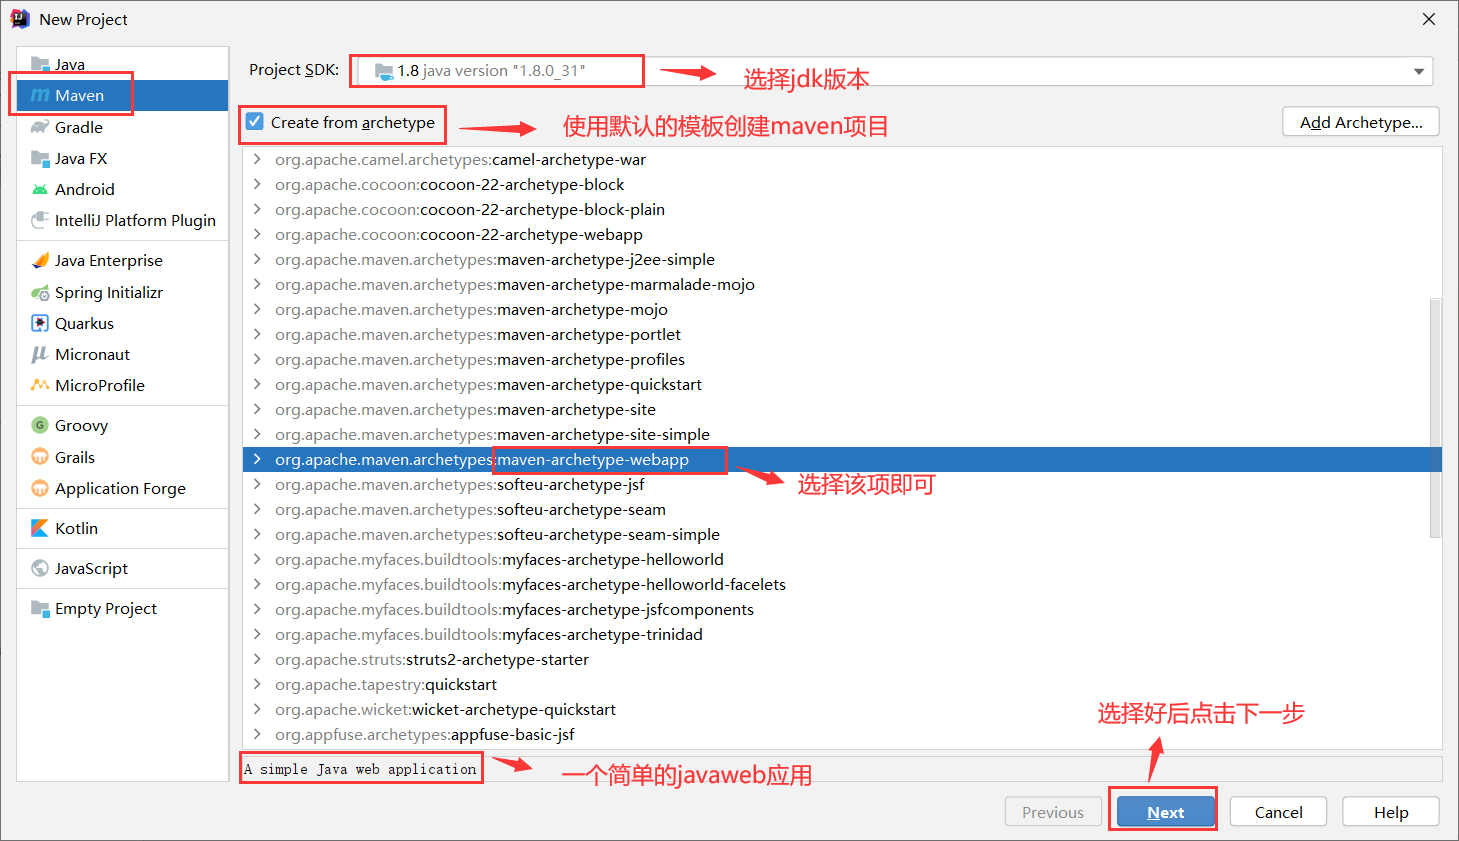Select myfaces-archetype-helloworld-facelets archetype text
Screen dimensions: 1459x841
point(644,584)
